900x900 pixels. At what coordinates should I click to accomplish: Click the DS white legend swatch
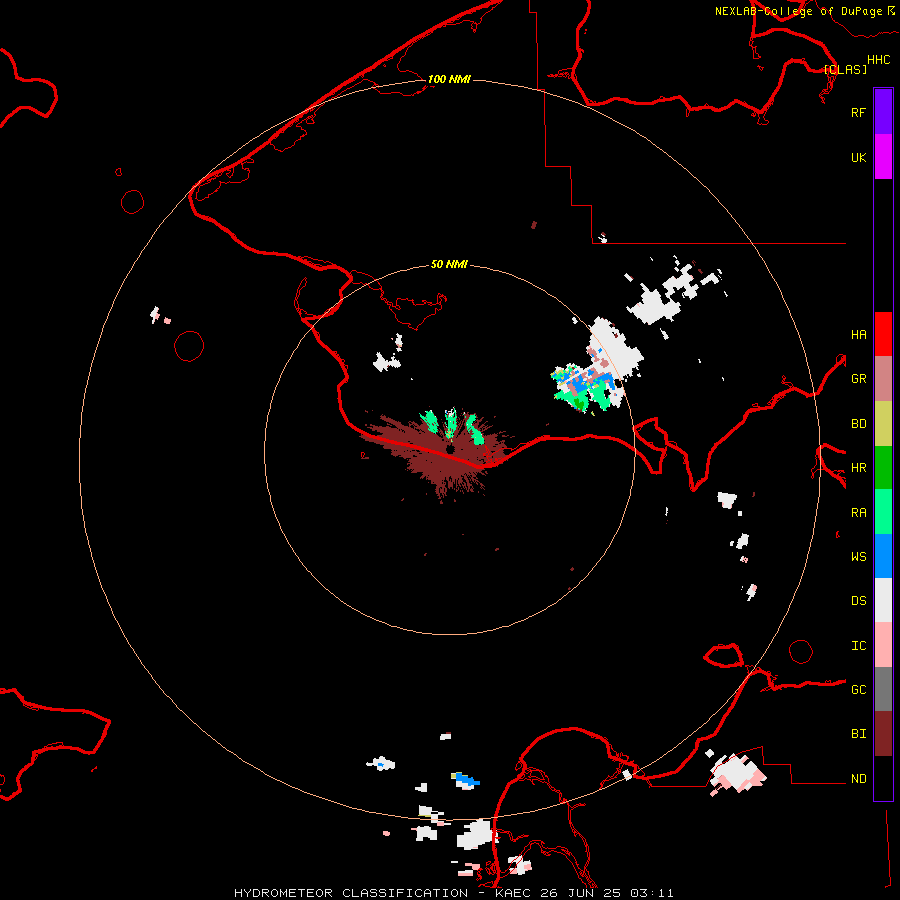coord(883,600)
